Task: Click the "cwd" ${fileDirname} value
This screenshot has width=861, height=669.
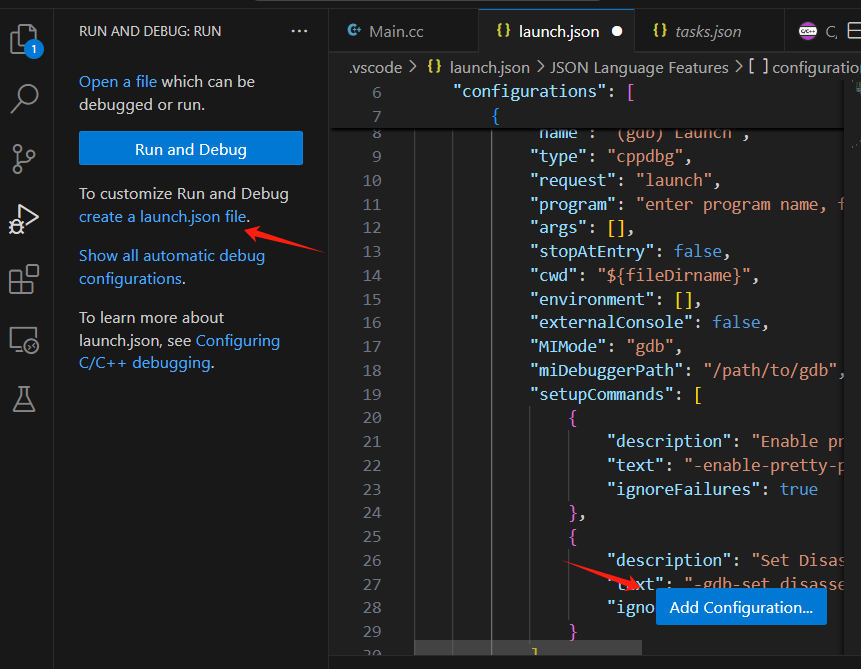Action: pos(674,275)
